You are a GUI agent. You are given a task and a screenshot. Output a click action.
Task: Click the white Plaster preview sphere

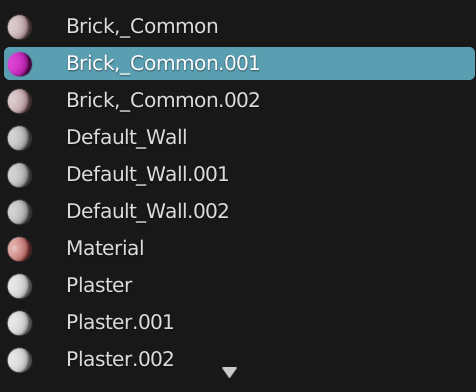[x=20, y=286]
